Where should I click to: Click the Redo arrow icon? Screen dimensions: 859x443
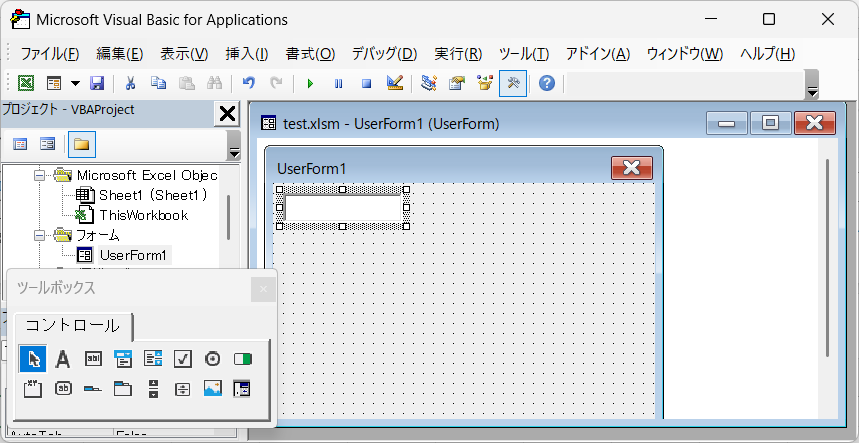tap(277, 83)
